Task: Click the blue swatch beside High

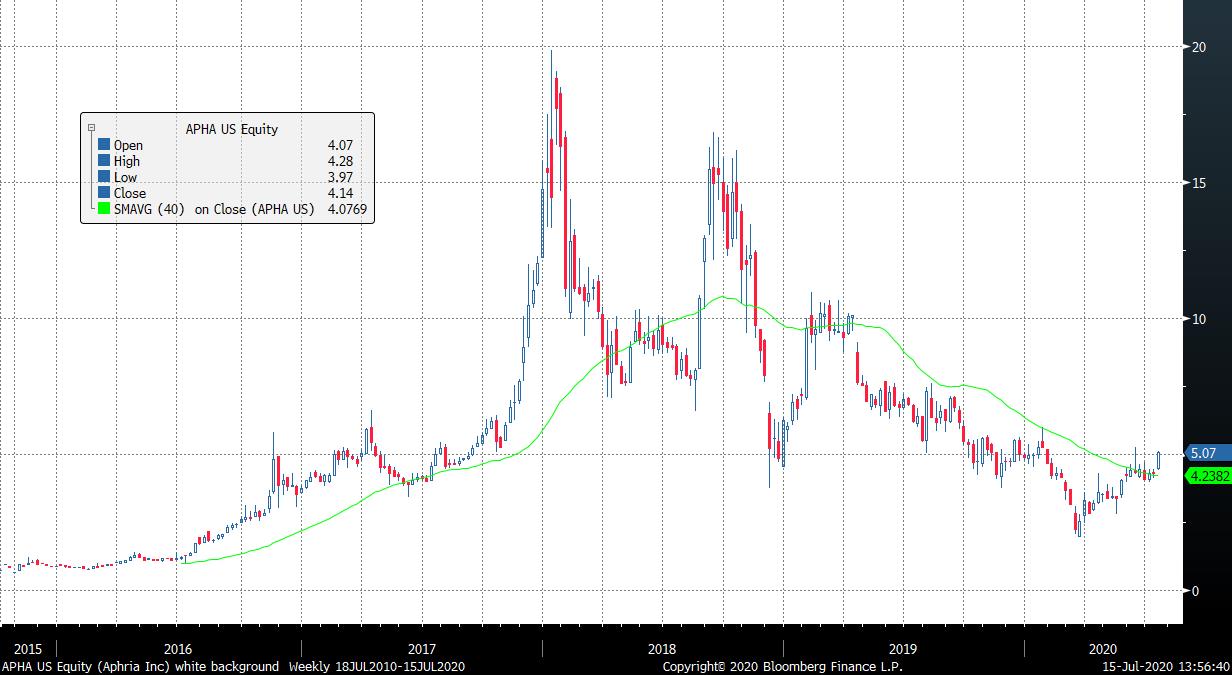Action: 104,161
